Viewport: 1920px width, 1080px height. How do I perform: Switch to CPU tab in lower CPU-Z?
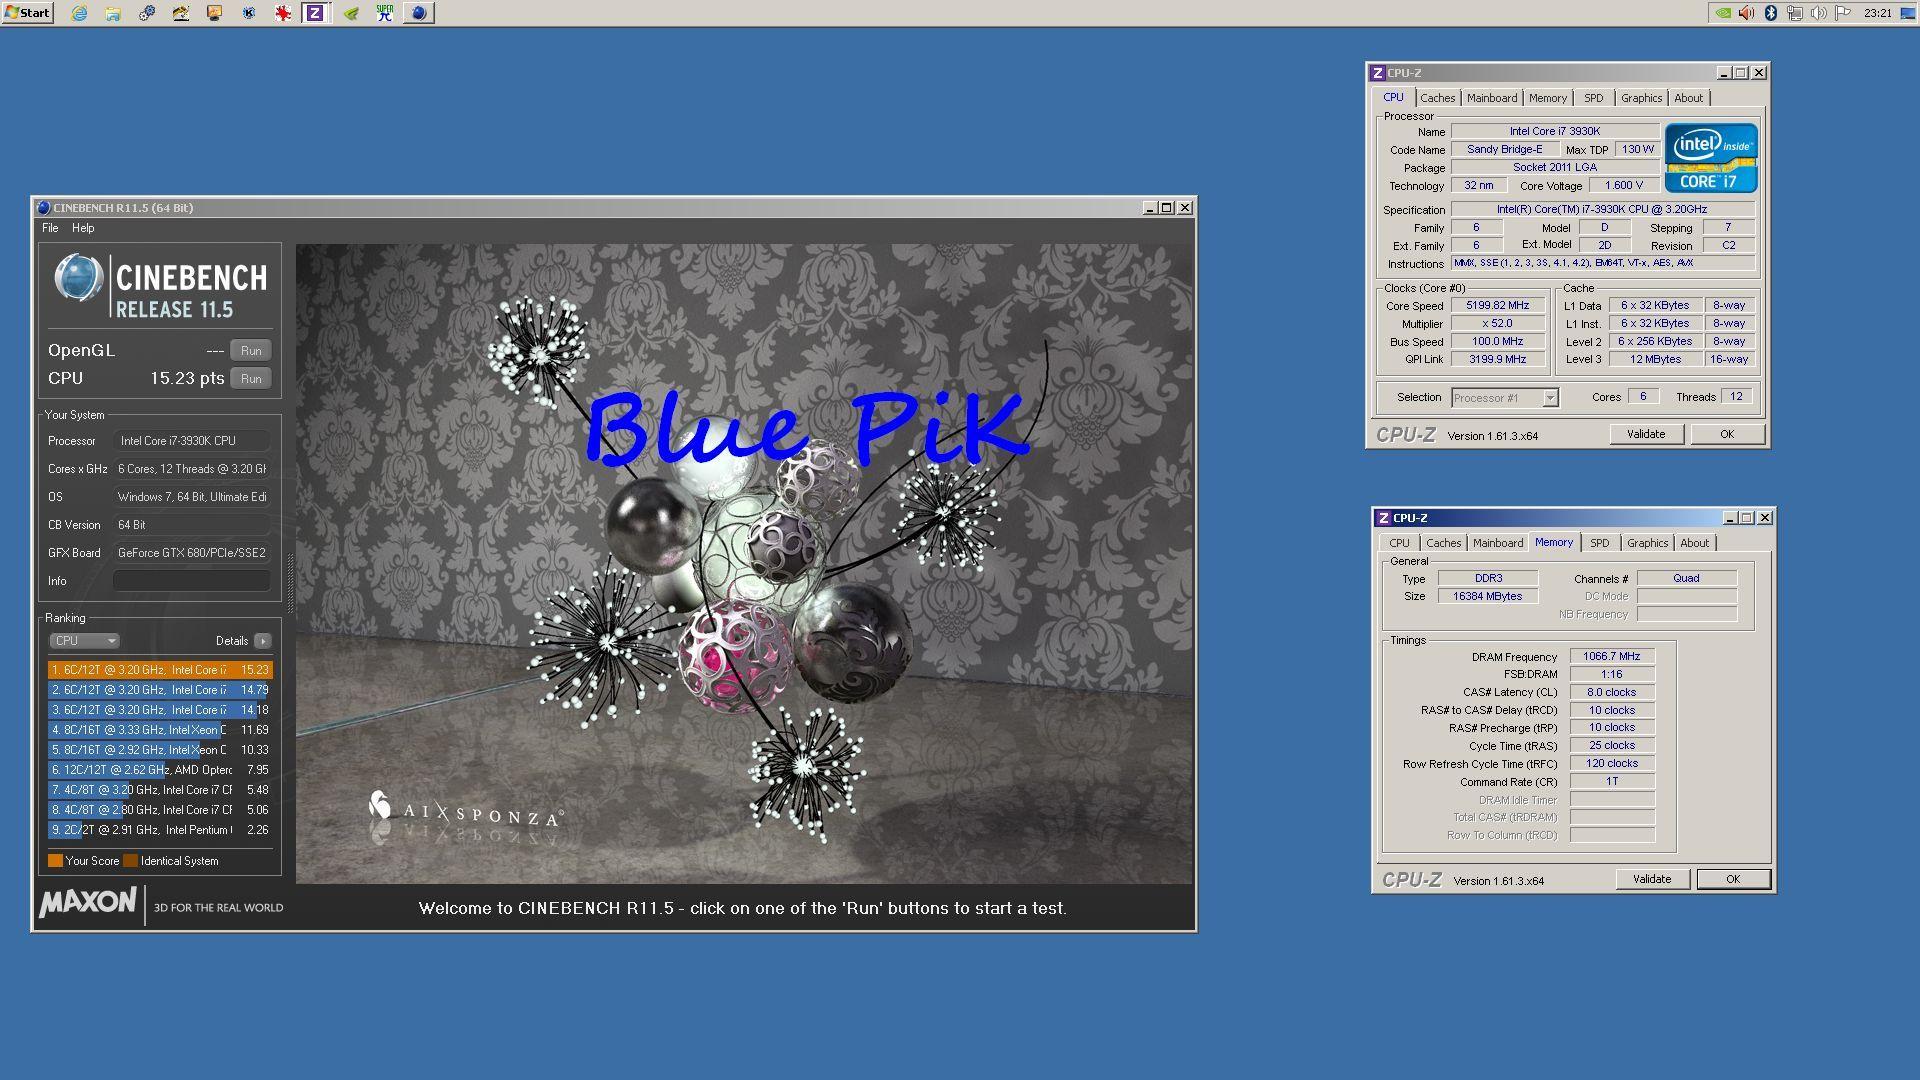pyautogui.click(x=1399, y=543)
